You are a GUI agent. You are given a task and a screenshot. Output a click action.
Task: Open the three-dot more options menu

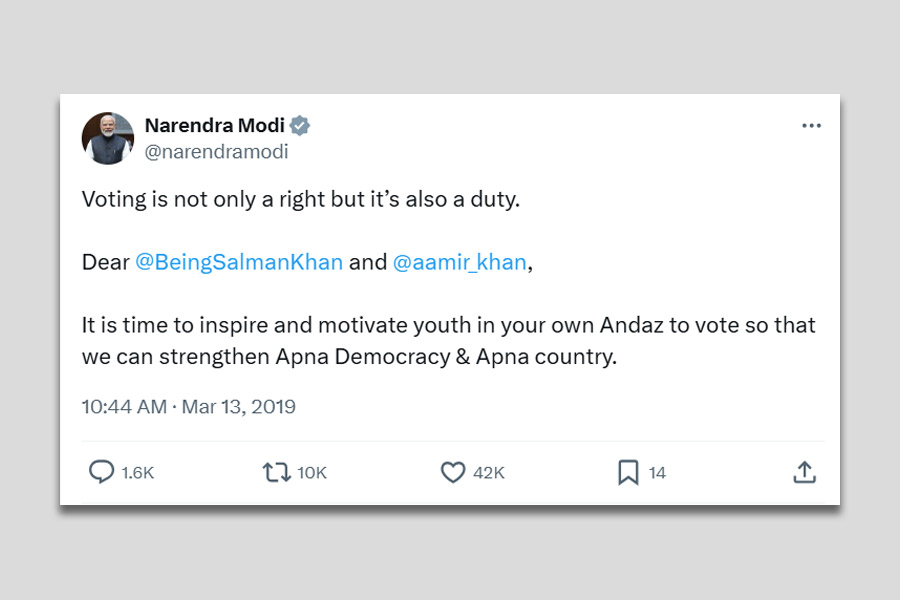click(x=811, y=126)
